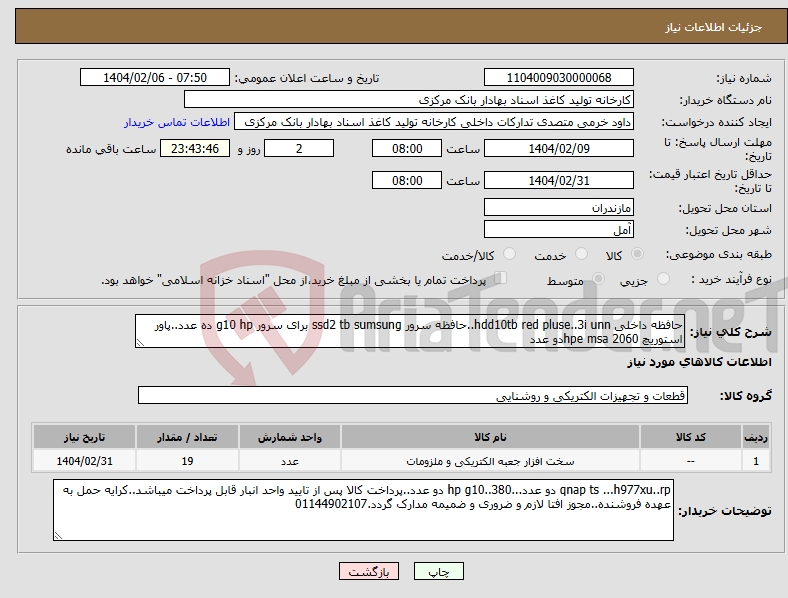The image size is (788, 598).
Task: Select the کالا radio button
Action: point(637,254)
